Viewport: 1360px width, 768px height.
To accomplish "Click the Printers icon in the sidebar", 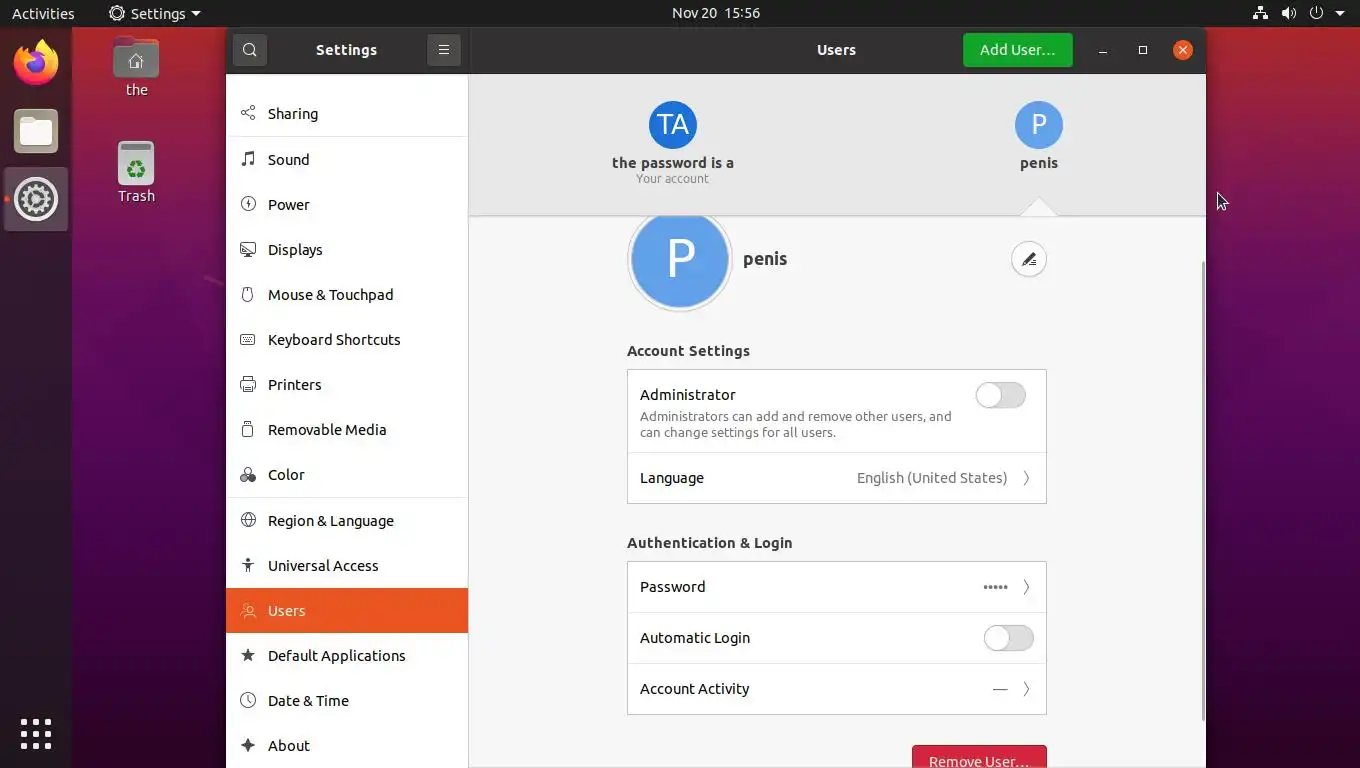I will [x=248, y=384].
